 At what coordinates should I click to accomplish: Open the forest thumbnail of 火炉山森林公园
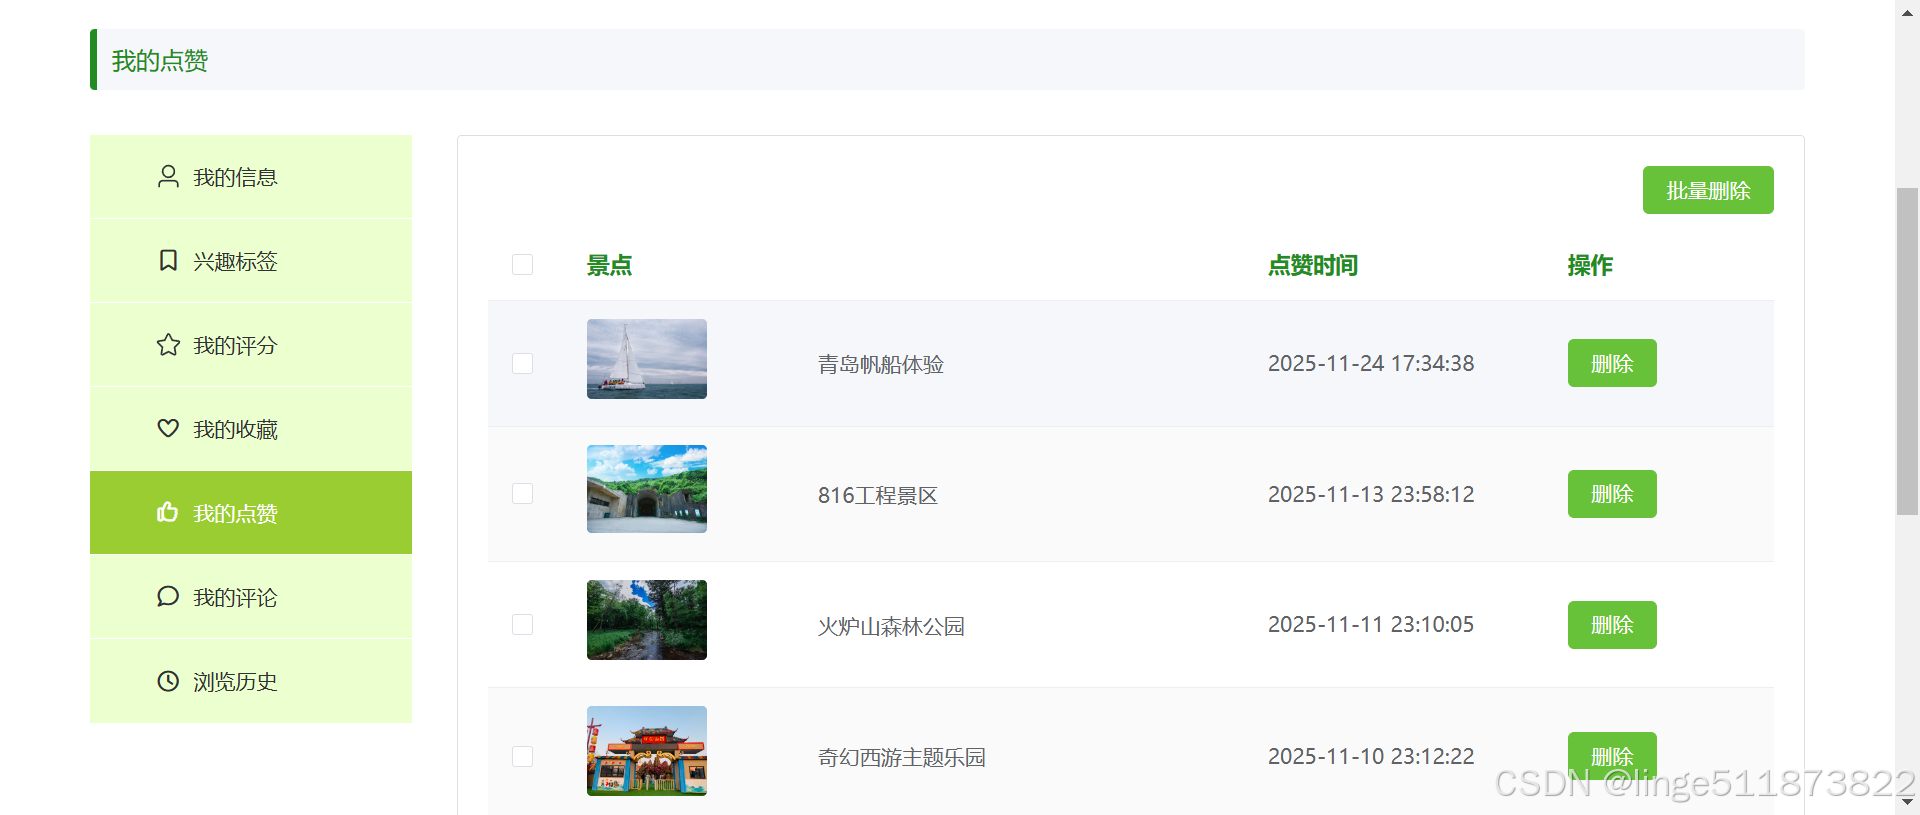(647, 620)
